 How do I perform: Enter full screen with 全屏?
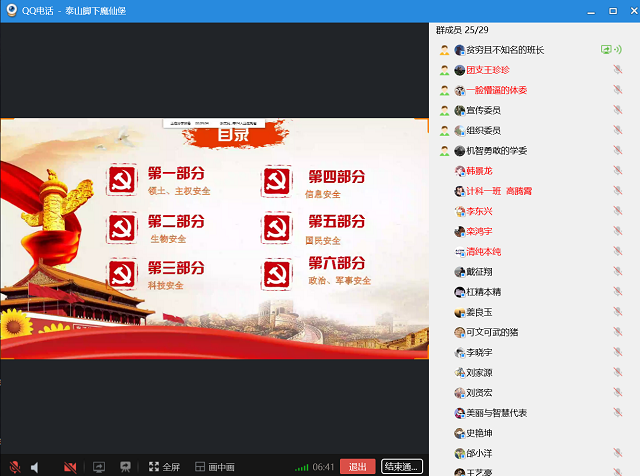pyautogui.click(x=164, y=466)
